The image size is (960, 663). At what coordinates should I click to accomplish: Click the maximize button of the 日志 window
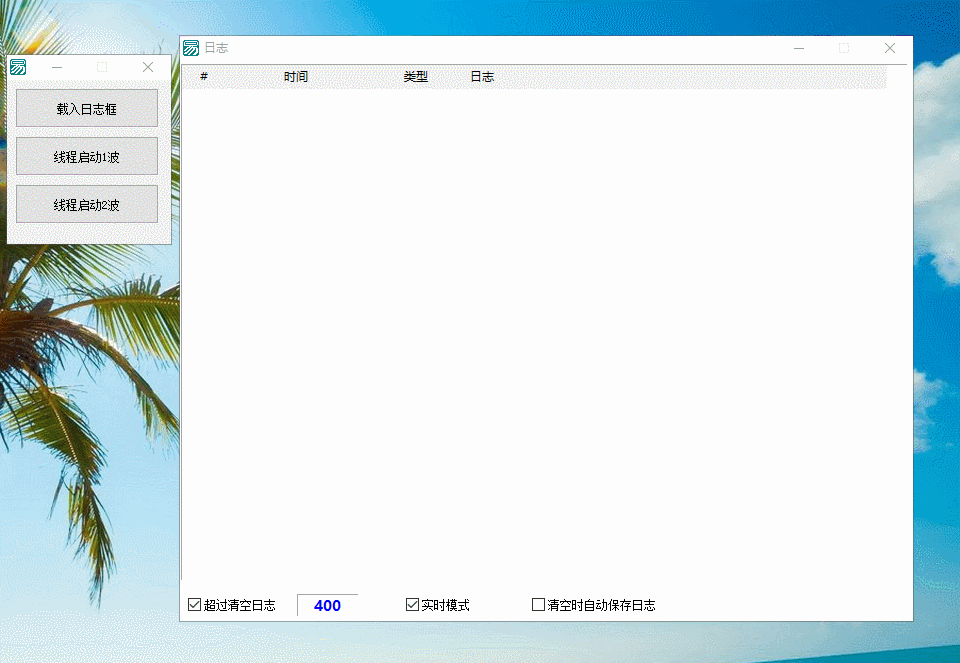click(844, 48)
